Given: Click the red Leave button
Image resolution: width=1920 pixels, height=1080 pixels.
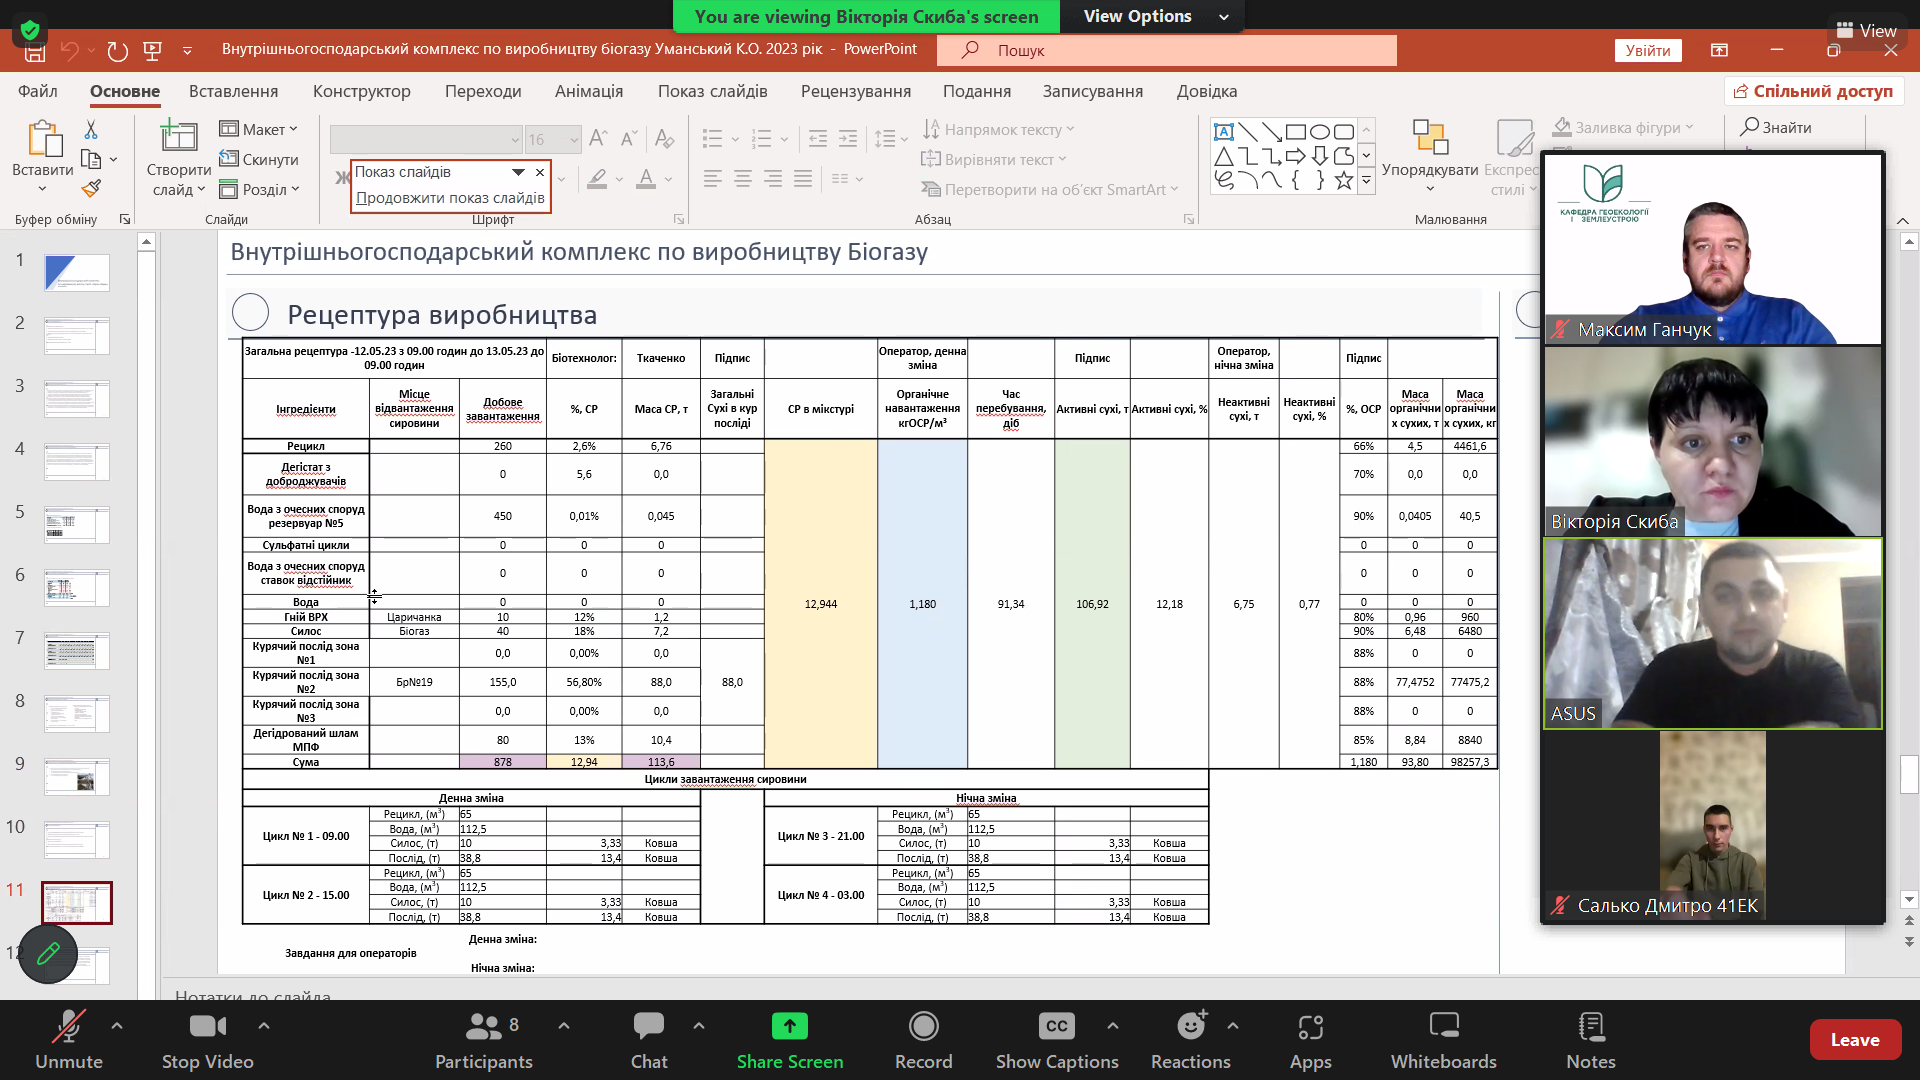Looking at the screenshot, I should 1854,1040.
